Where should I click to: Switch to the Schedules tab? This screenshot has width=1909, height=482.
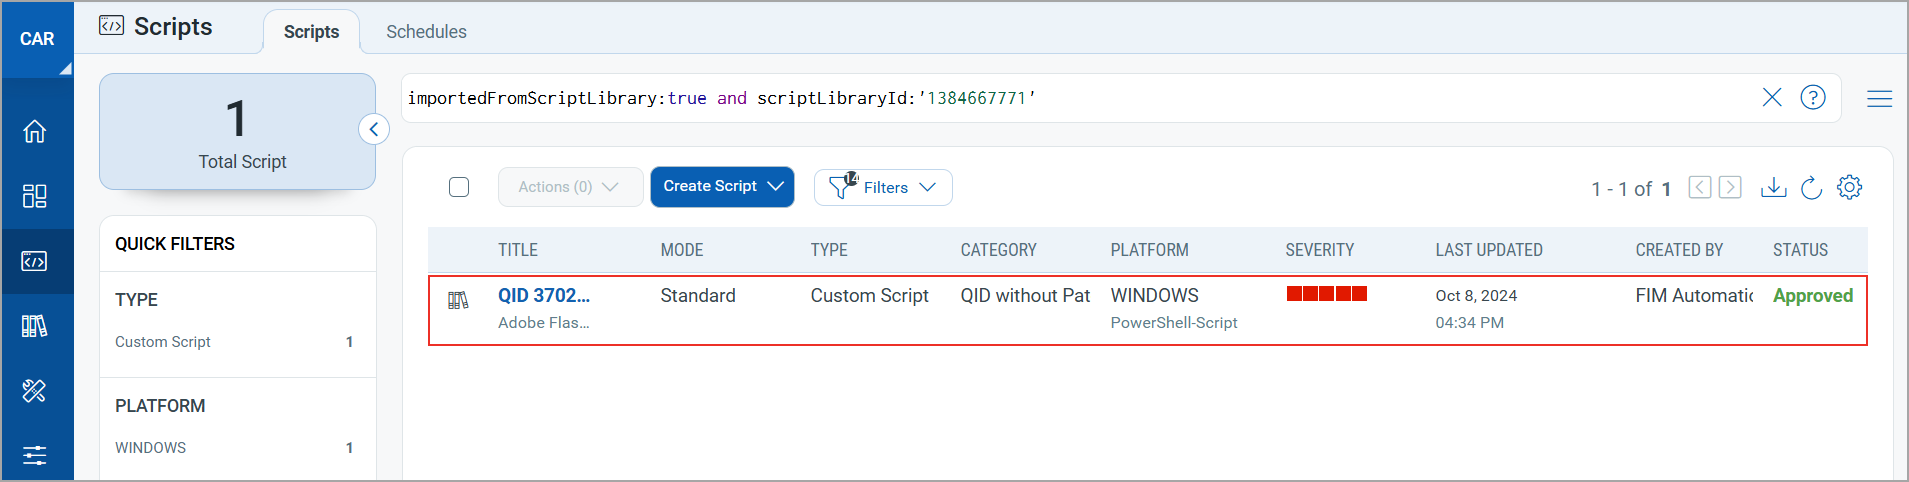[x=426, y=32]
